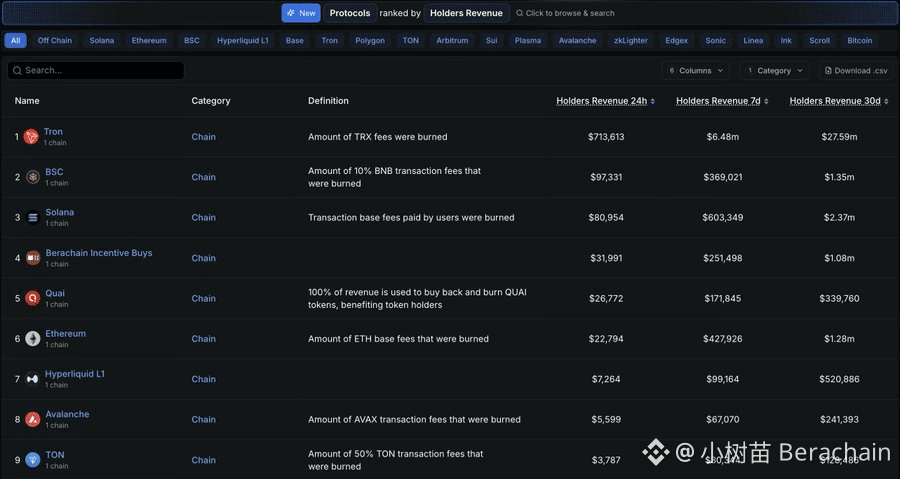This screenshot has height=479, width=900.
Task: Filter by TON chain tab
Action: [x=410, y=40]
